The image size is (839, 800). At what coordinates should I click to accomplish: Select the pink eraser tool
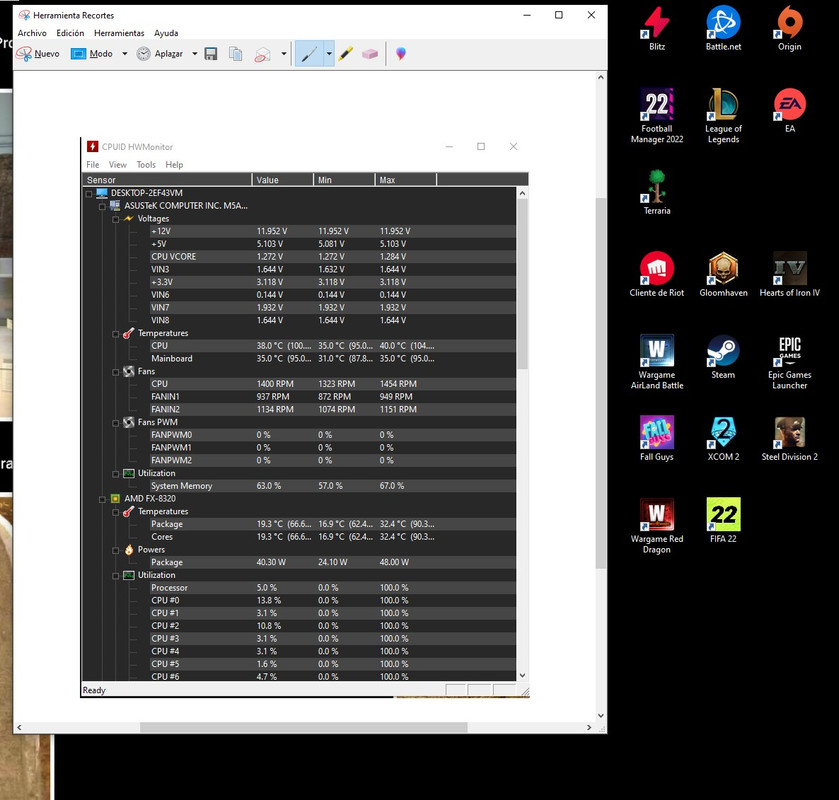tap(370, 54)
